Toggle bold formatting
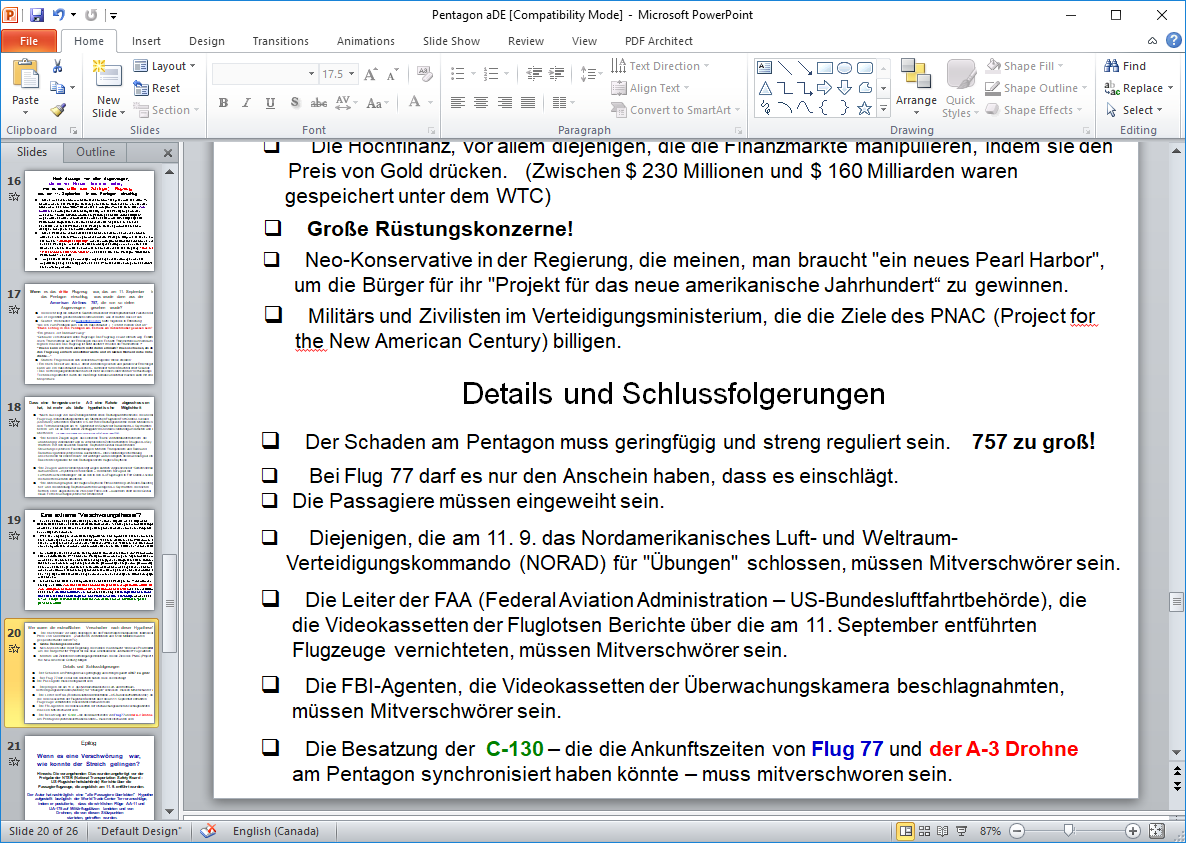1186x843 pixels. [x=223, y=103]
